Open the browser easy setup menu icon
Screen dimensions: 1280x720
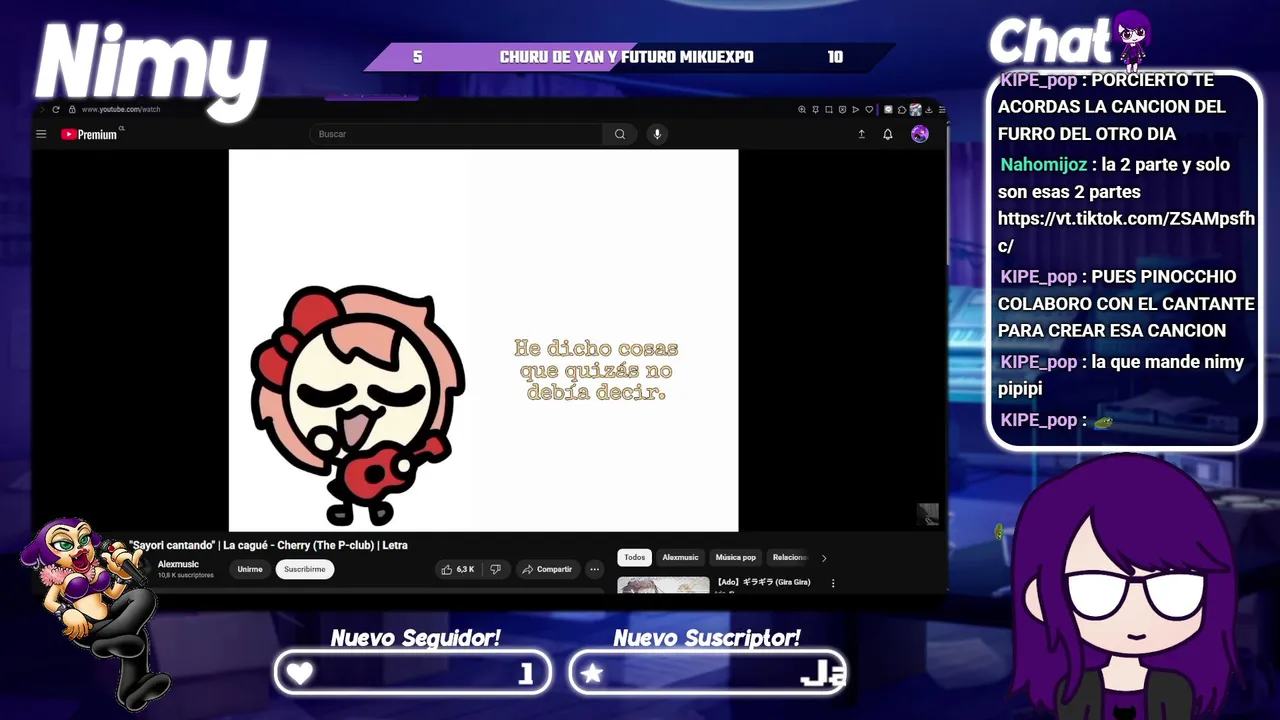pyautogui.click(x=942, y=110)
